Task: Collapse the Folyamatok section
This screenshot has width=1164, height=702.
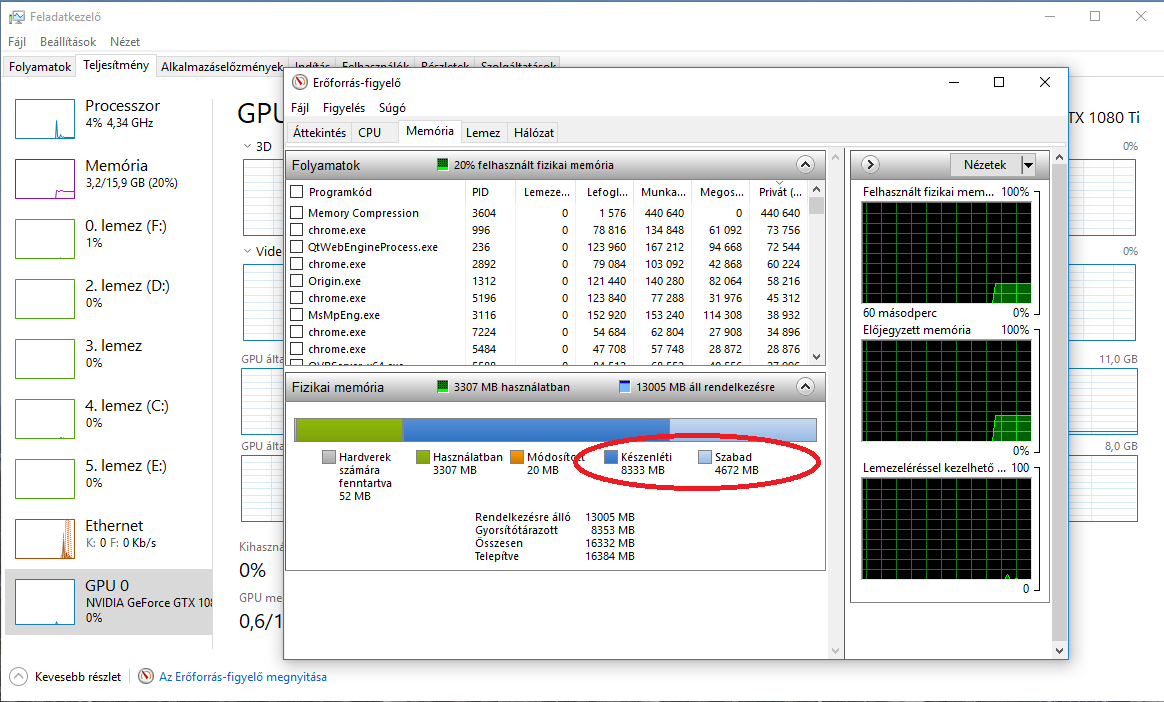Action: (x=805, y=165)
